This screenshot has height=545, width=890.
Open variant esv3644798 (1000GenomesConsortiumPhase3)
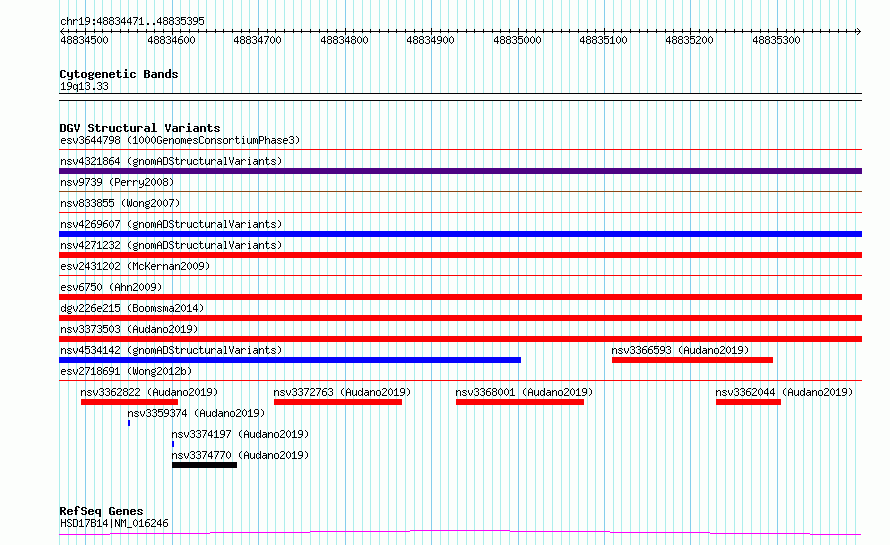pos(180,140)
